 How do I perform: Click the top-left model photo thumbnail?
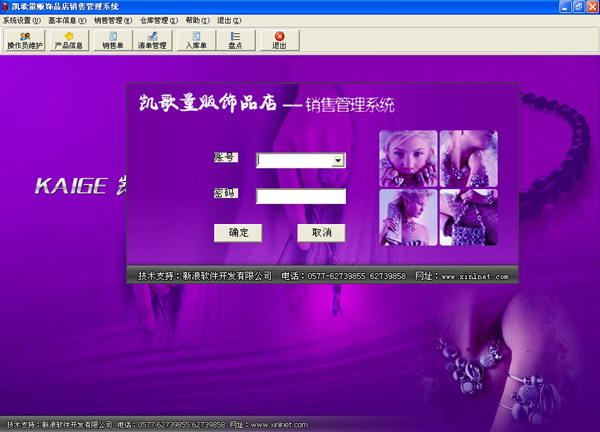[407, 158]
